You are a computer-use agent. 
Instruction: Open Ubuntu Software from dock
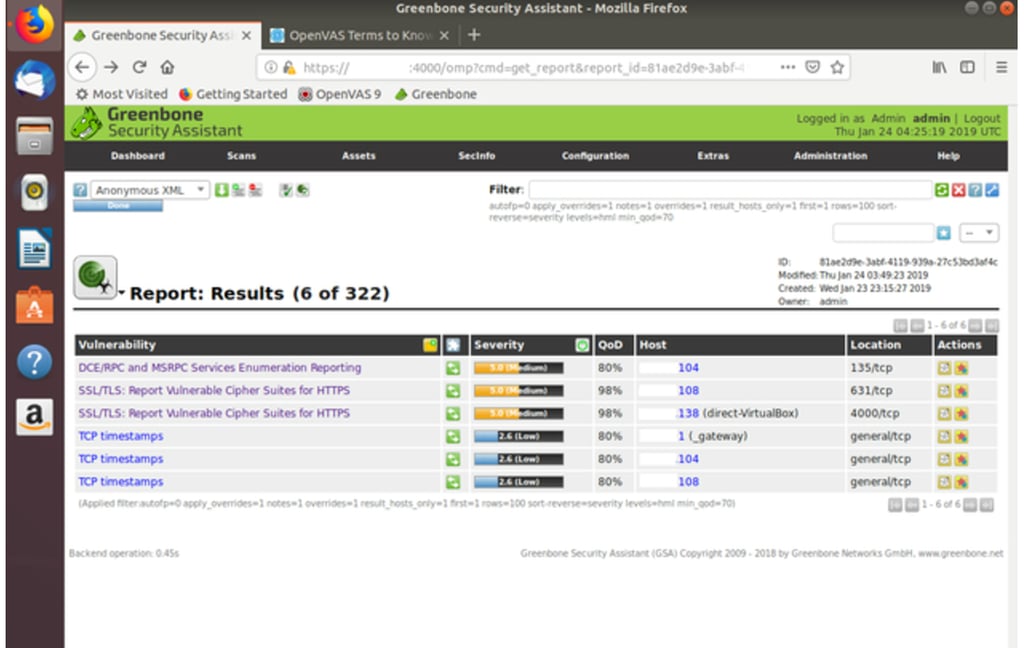pyautogui.click(x=35, y=305)
